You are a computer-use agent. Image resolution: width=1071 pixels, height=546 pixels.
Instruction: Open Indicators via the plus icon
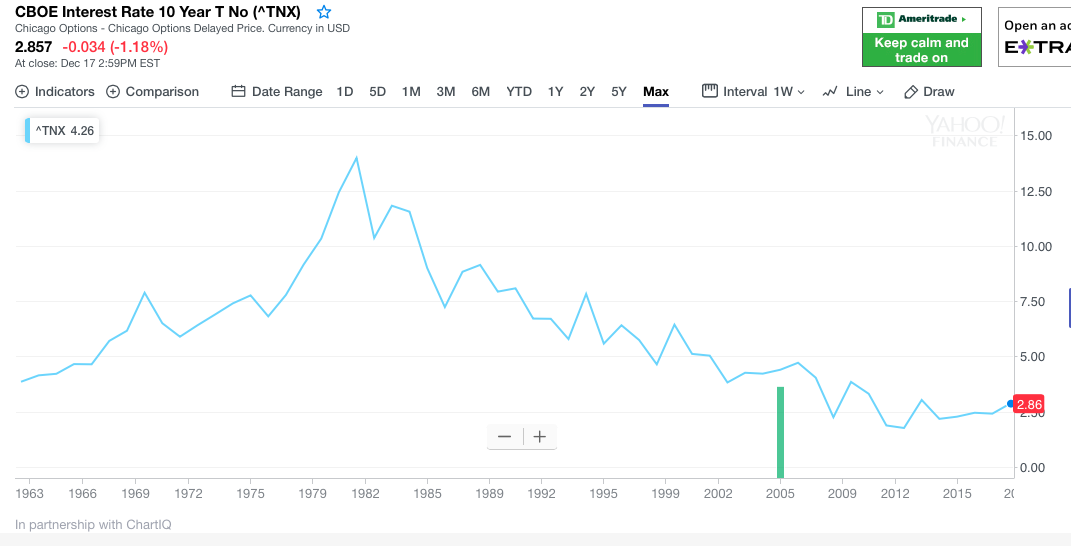(x=22, y=91)
